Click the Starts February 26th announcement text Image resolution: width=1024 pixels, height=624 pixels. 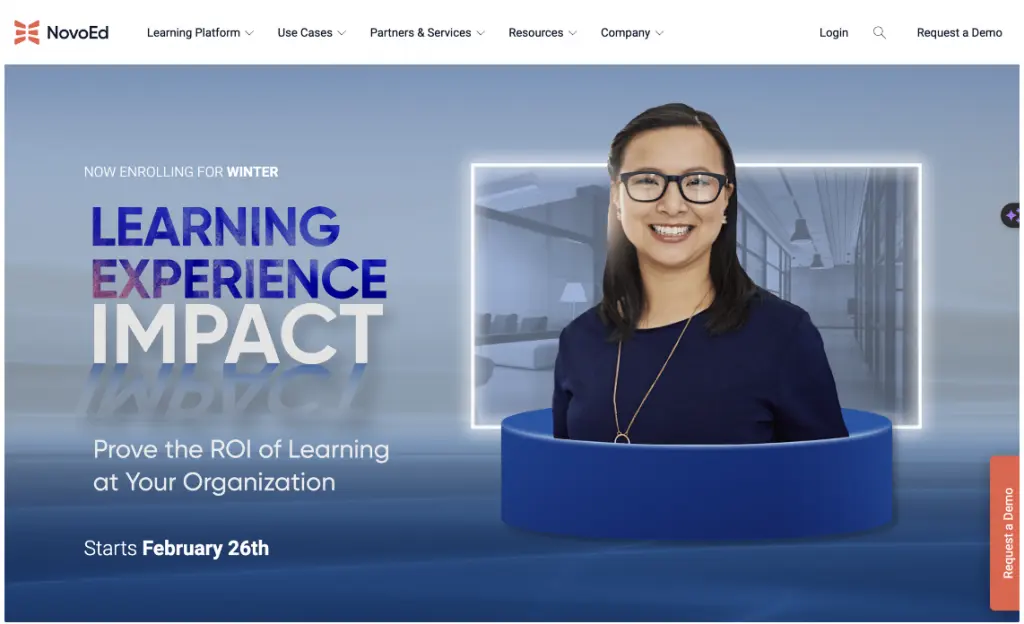click(x=176, y=548)
